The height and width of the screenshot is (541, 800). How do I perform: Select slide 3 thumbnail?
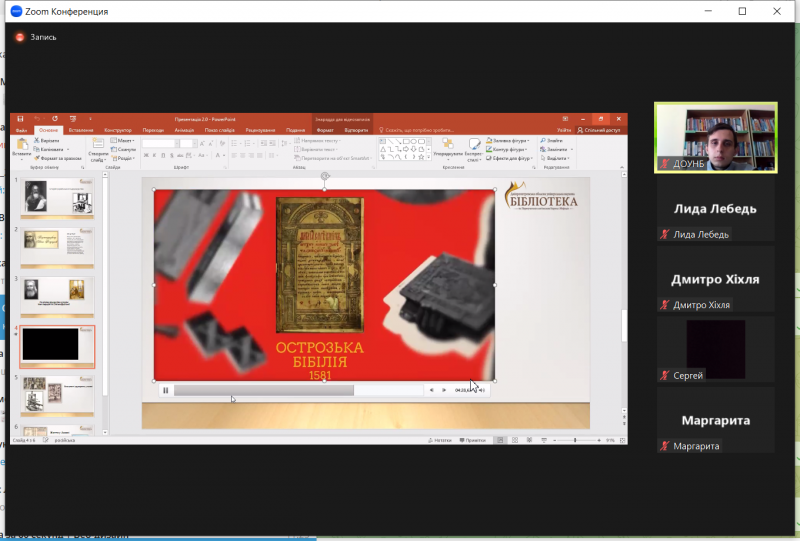click(57, 297)
